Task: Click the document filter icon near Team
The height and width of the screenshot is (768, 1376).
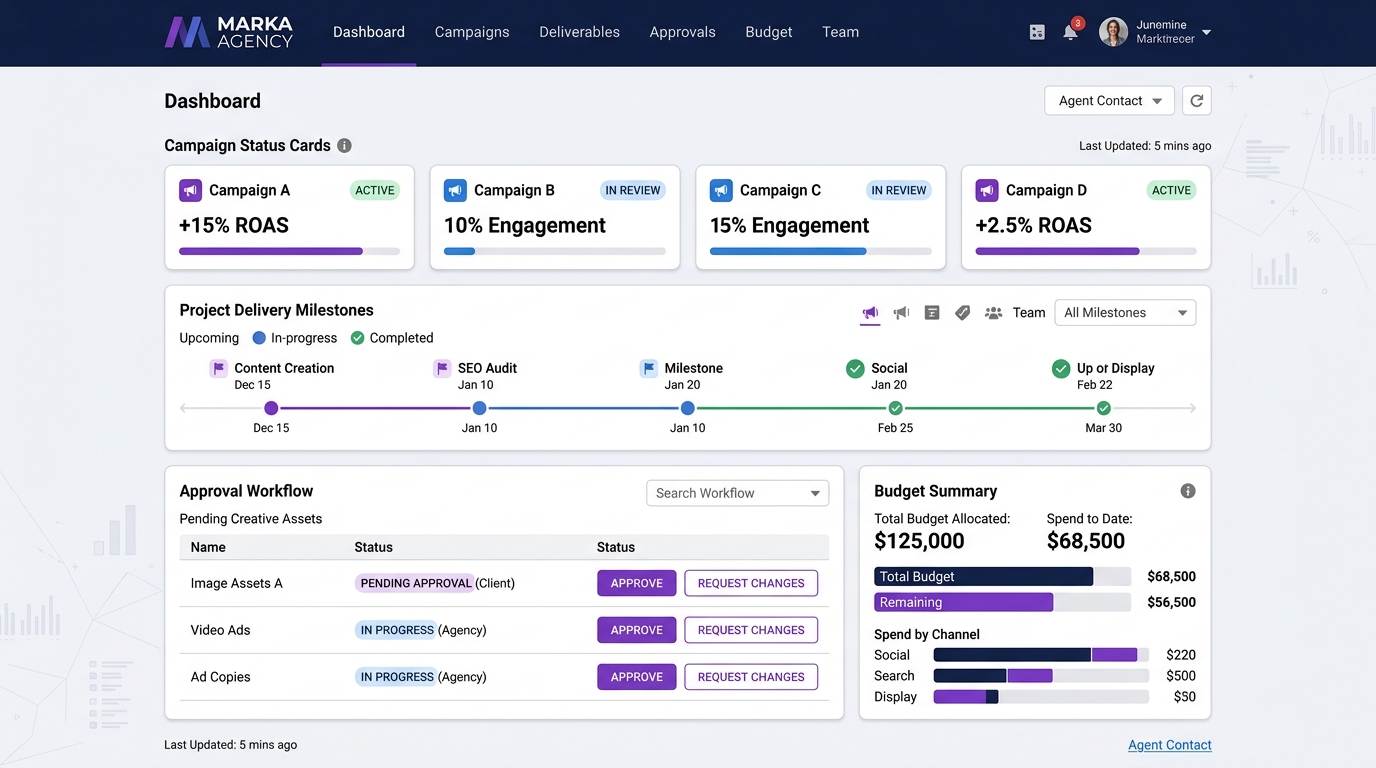Action: pos(931,312)
